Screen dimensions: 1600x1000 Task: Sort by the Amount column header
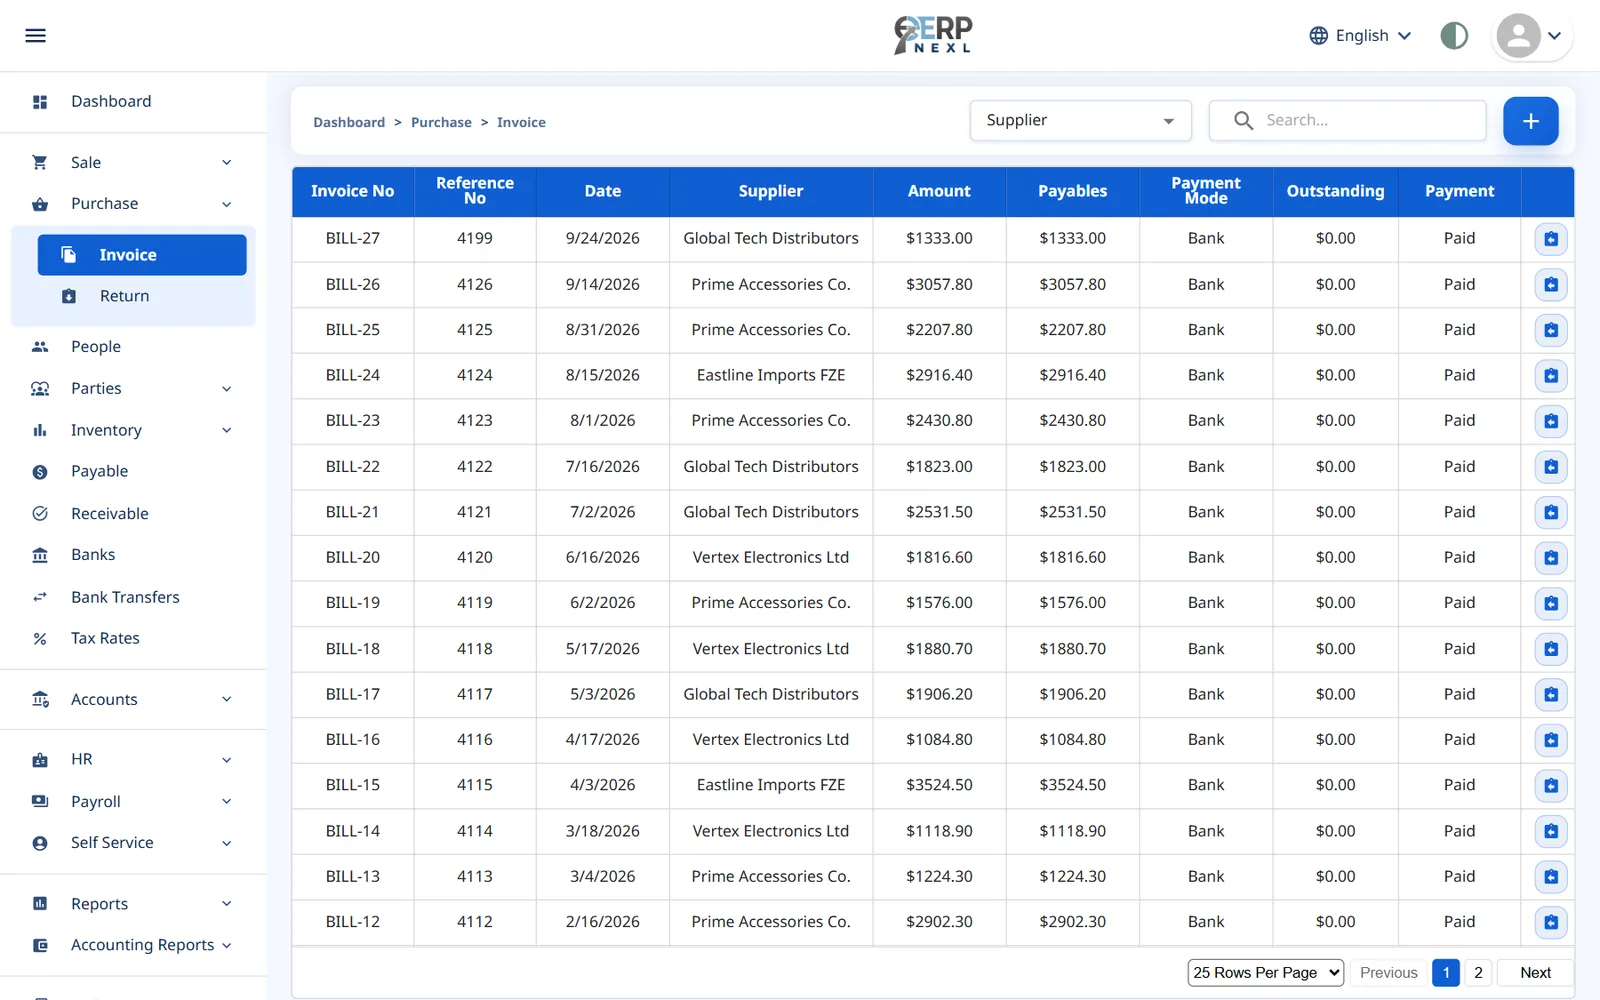tap(939, 191)
